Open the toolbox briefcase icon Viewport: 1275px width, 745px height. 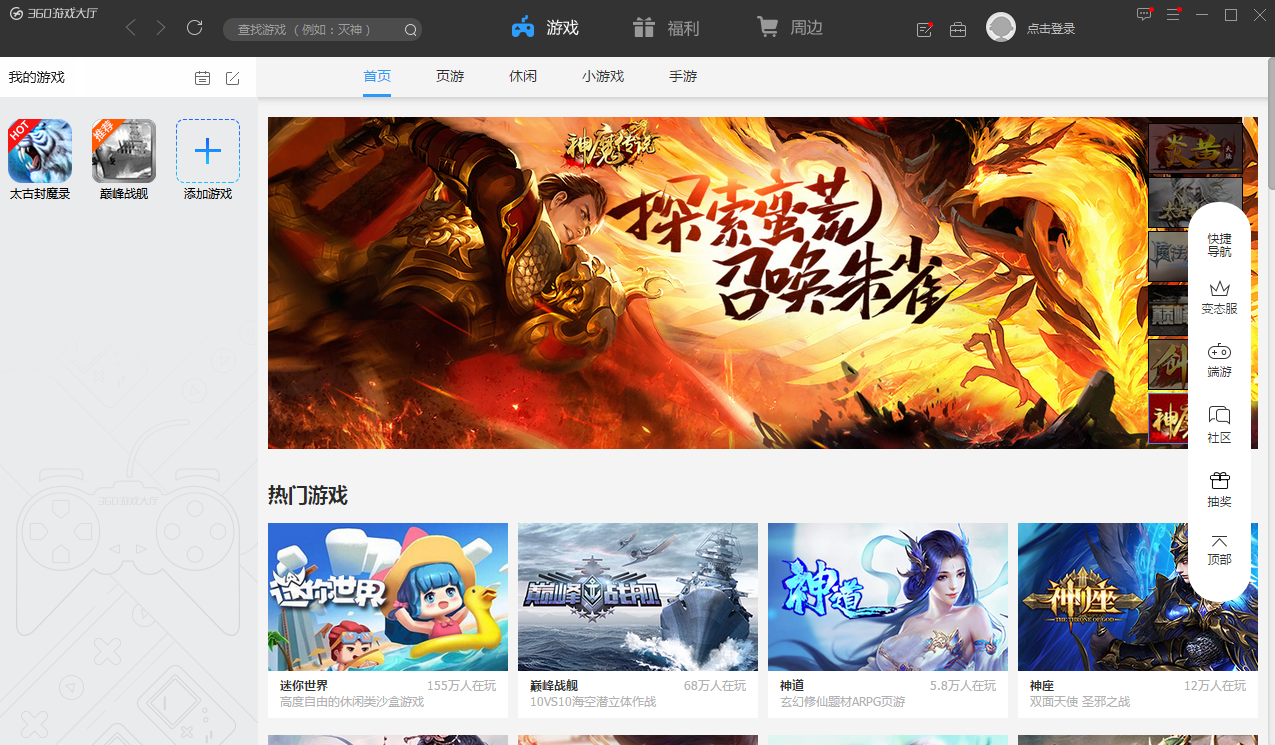958,29
